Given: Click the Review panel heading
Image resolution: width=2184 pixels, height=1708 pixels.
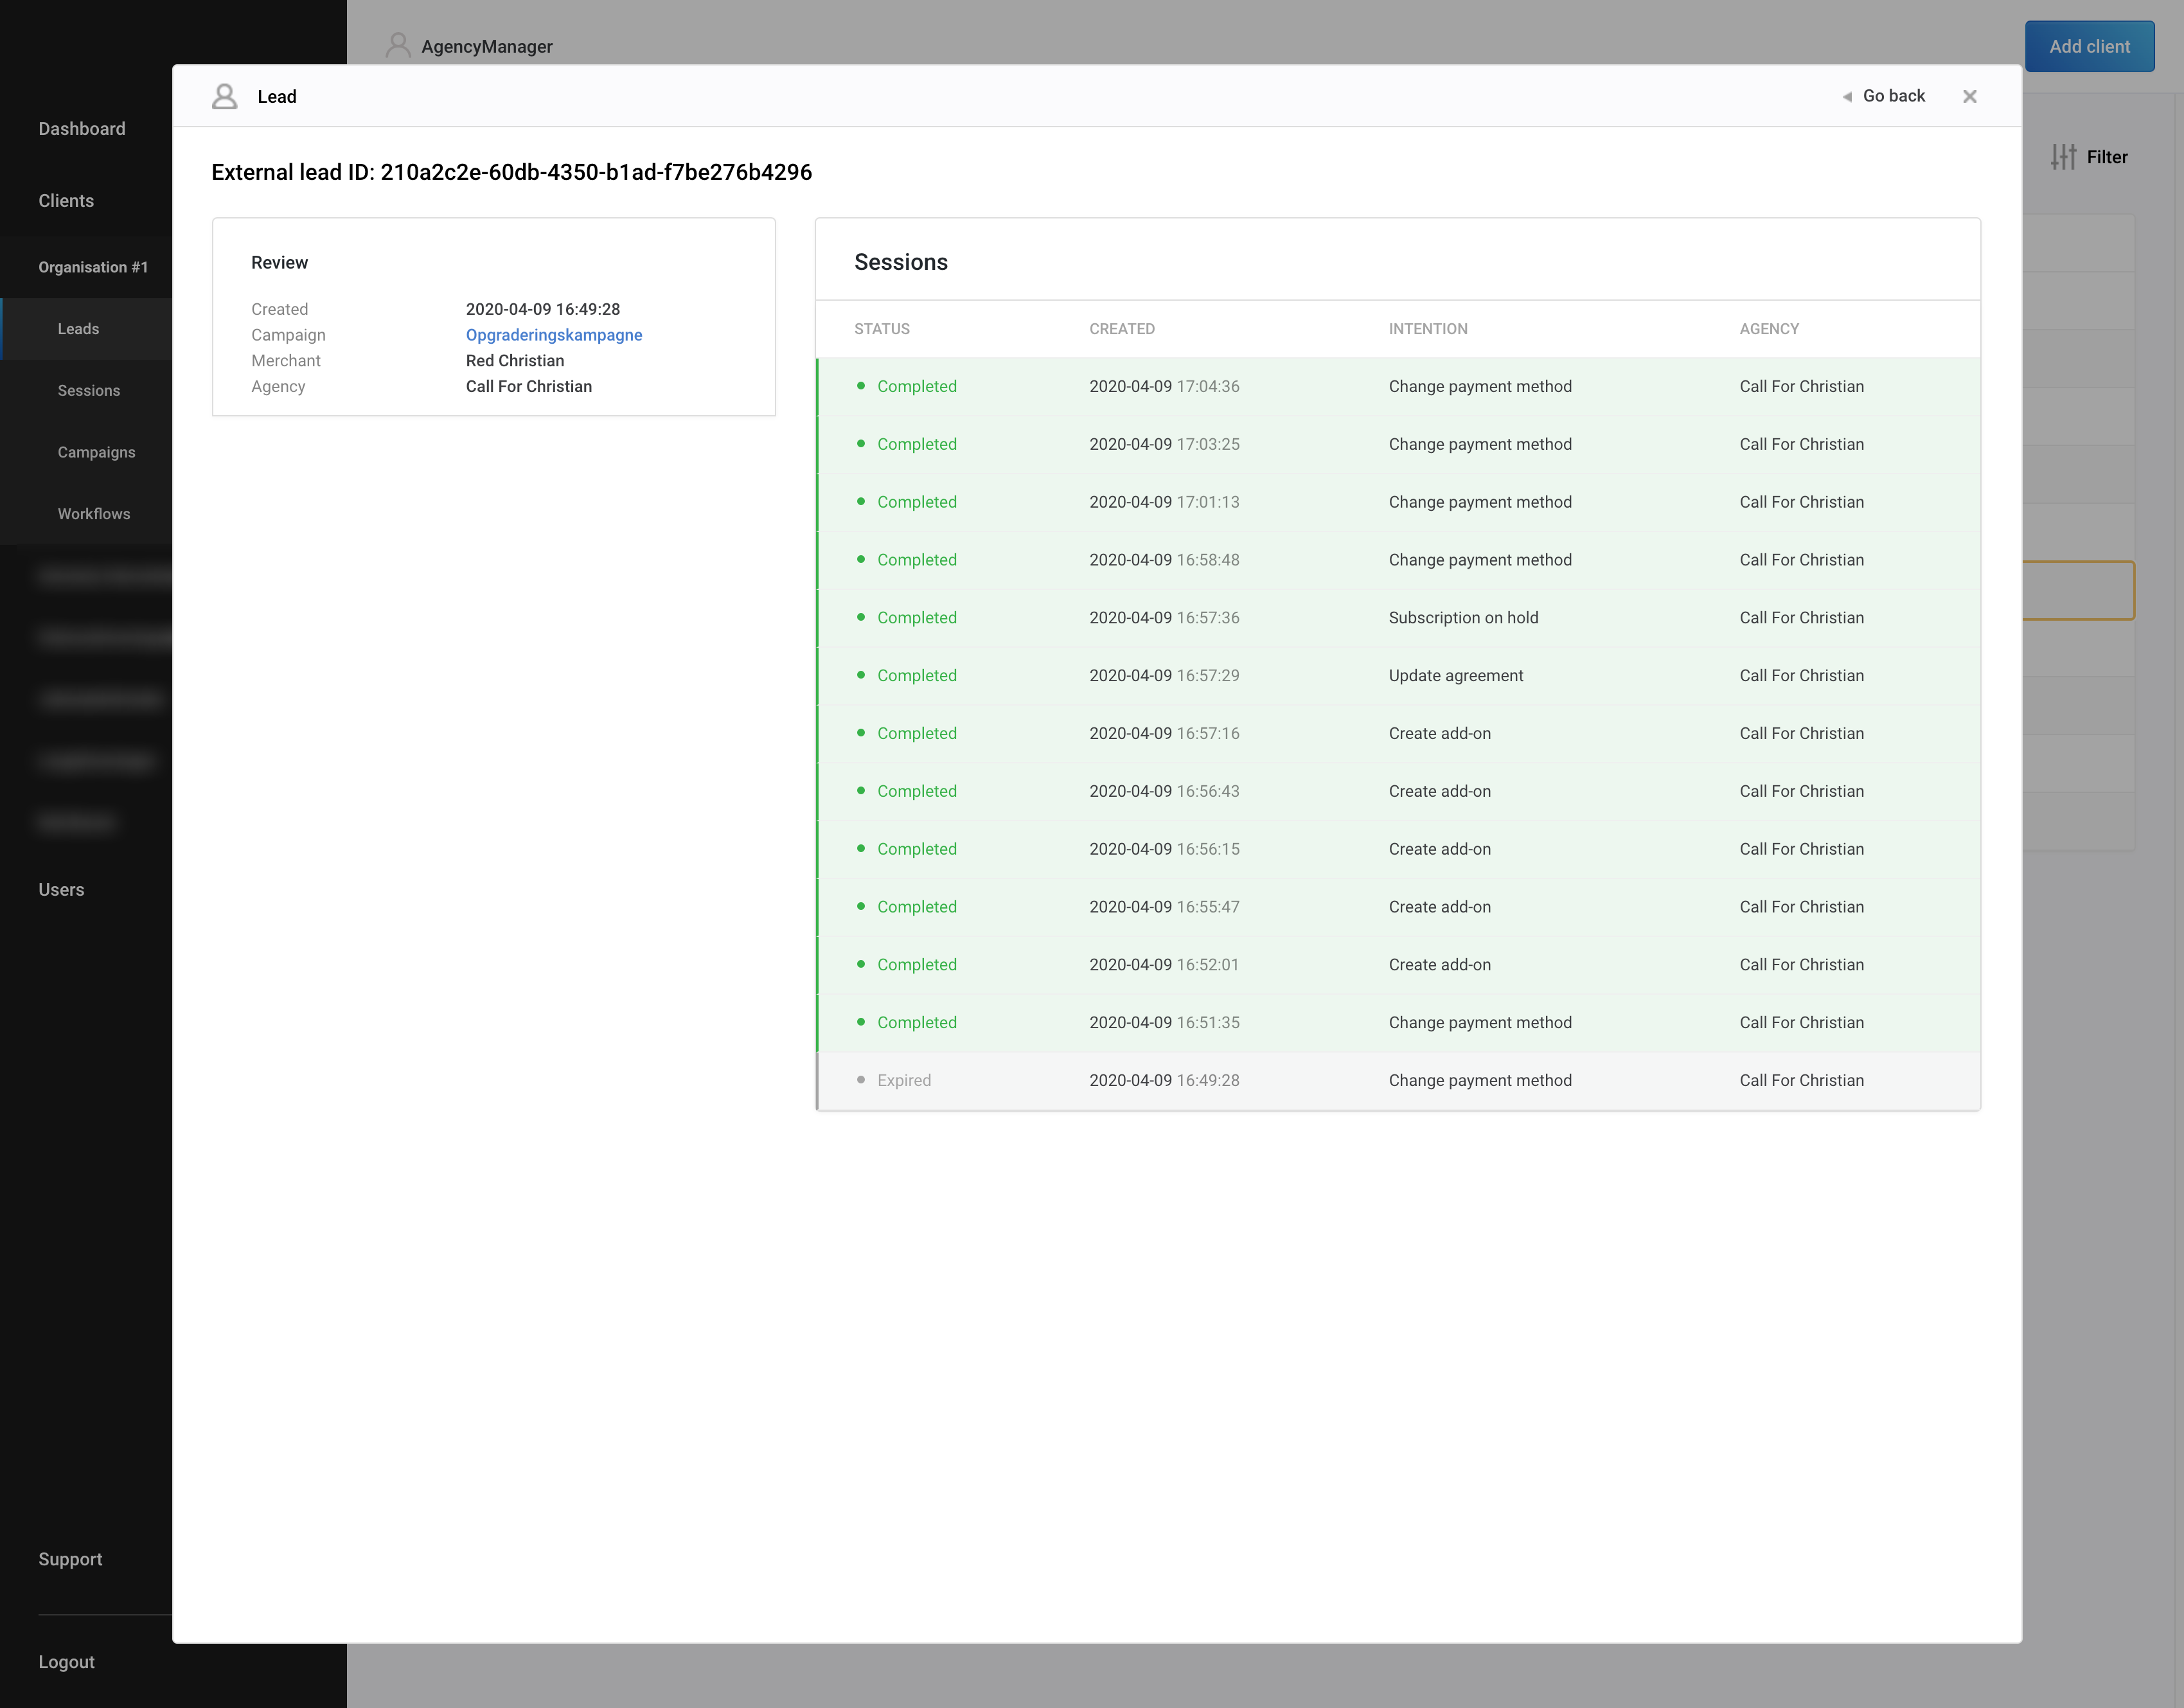Looking at the screenshot, I should (280, 263).
